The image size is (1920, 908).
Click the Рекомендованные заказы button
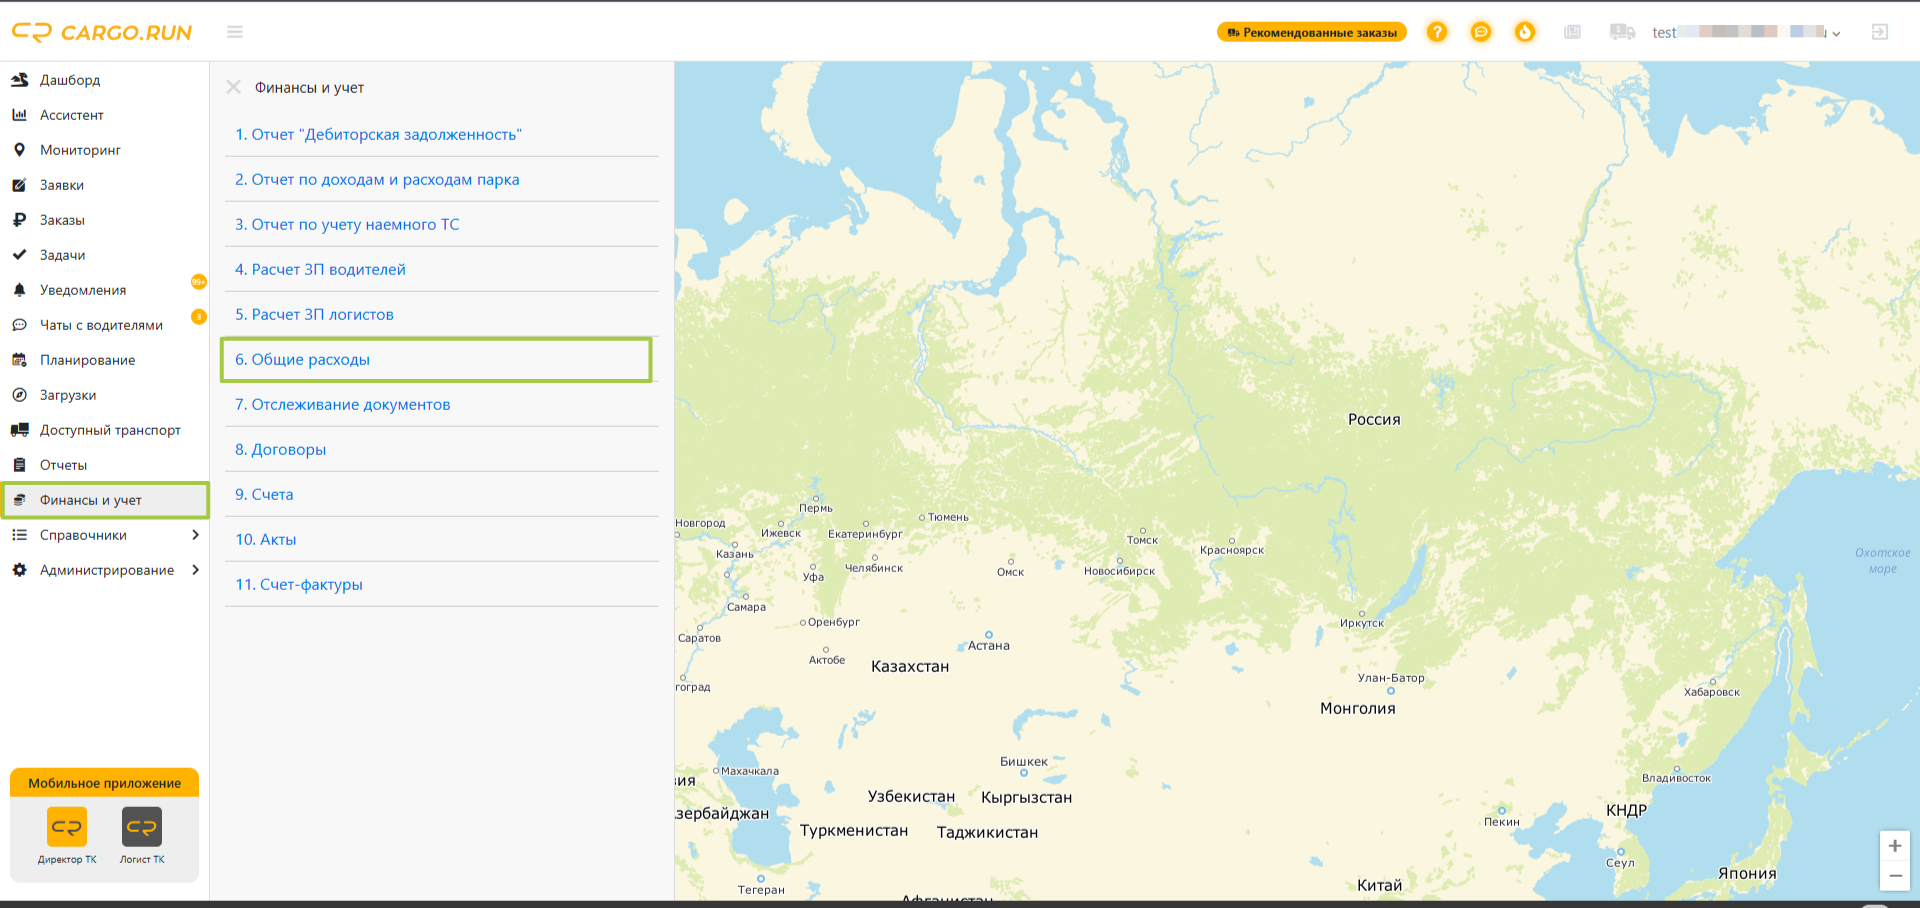(1311, 32)
